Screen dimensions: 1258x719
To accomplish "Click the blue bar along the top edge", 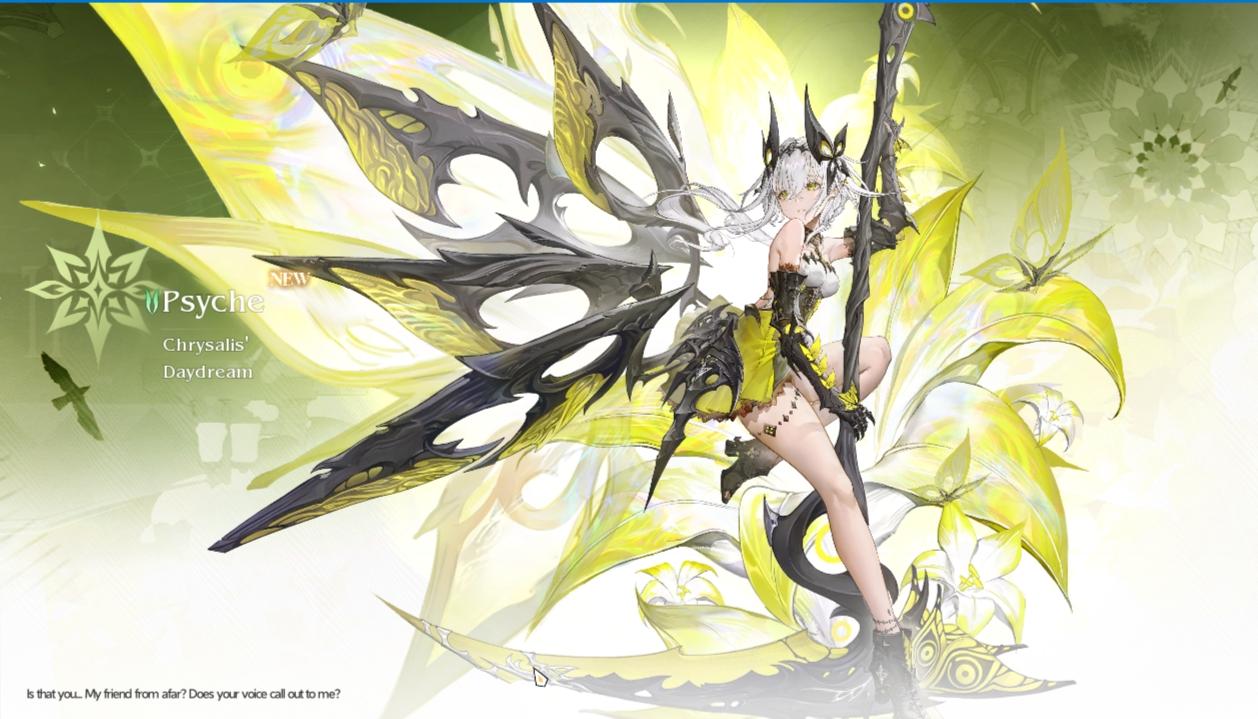I will coord(629,2).
